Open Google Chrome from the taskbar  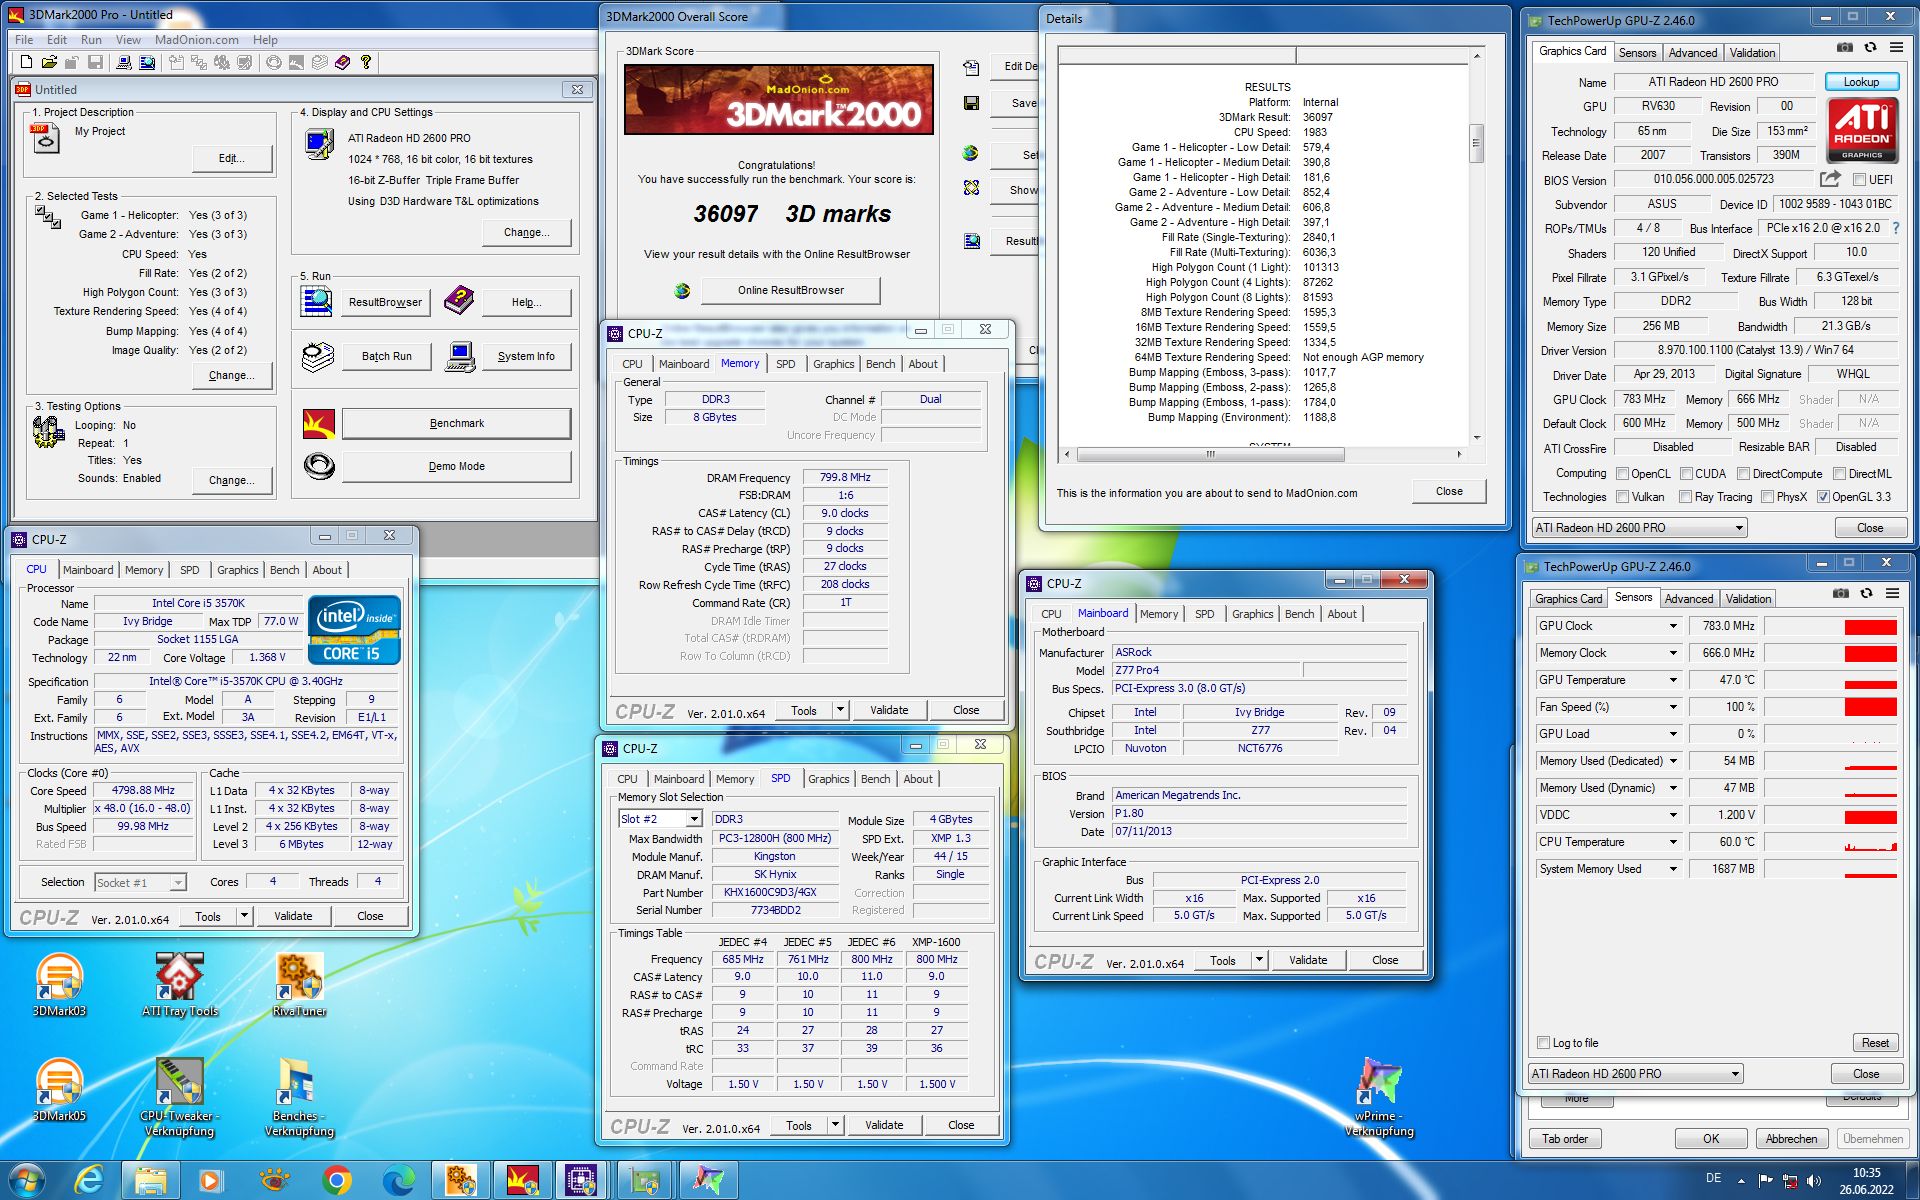337,1181
